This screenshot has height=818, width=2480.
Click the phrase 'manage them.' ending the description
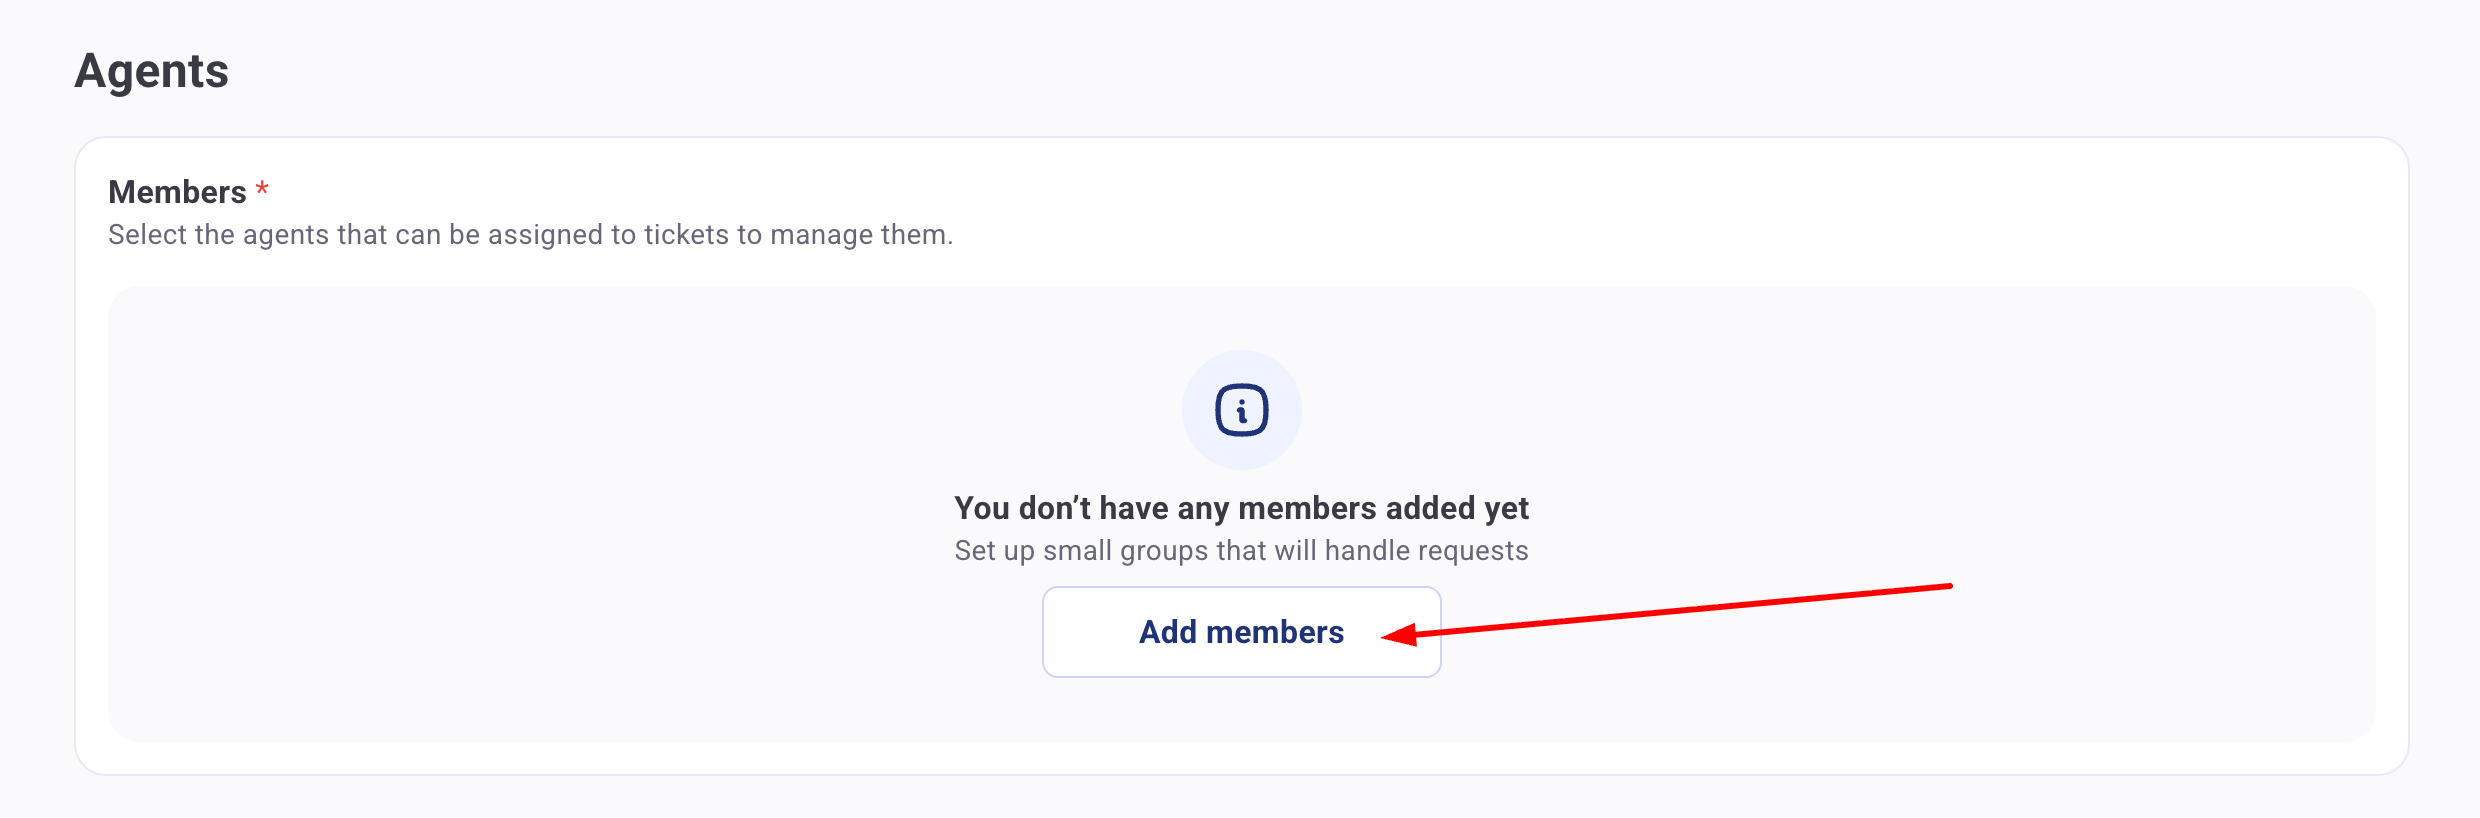click(862, 235)
